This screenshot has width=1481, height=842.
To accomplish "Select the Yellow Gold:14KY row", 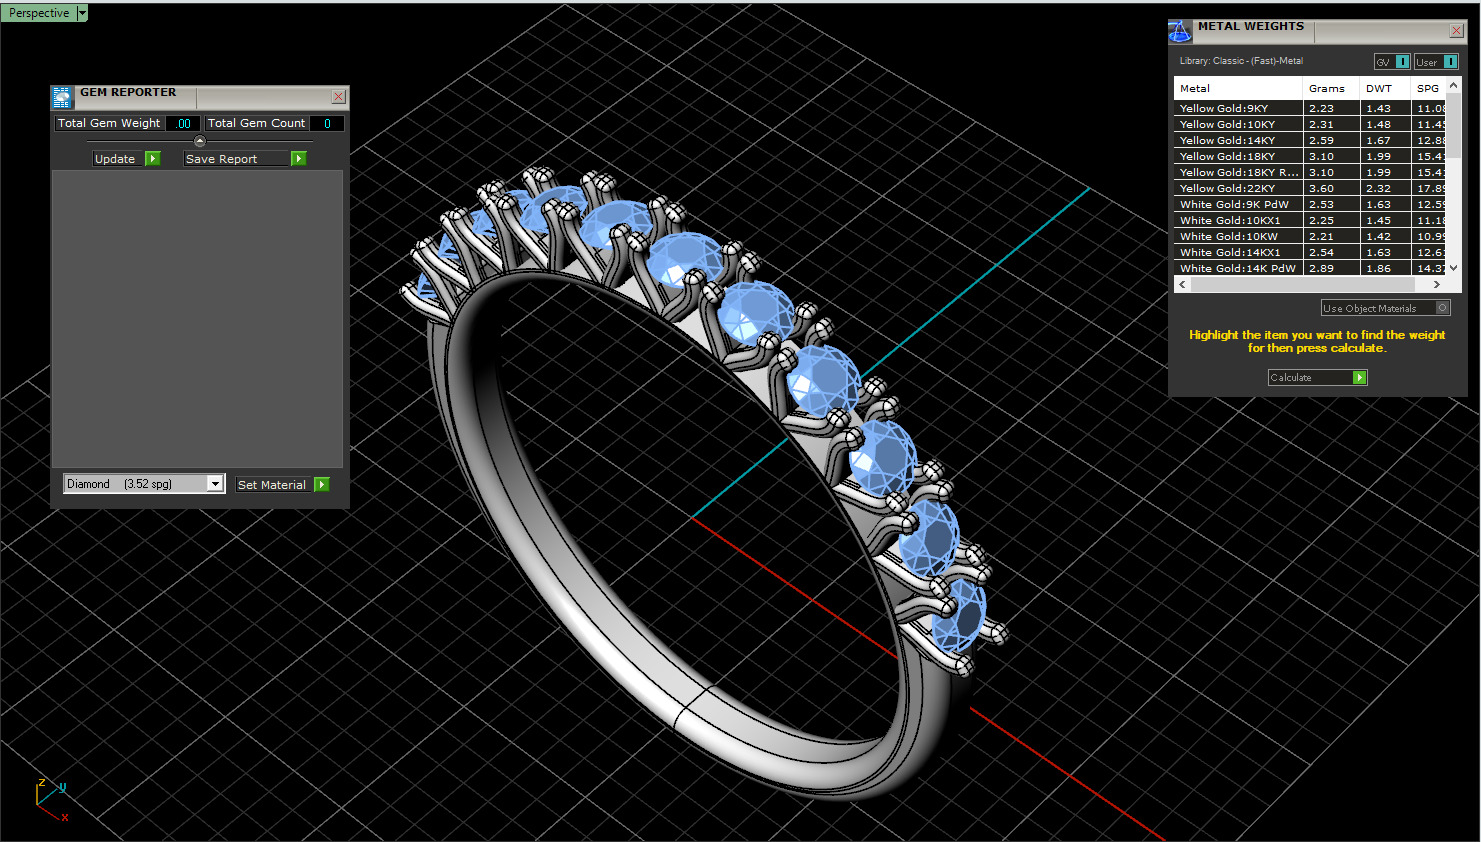I will tap(1309, 140).
